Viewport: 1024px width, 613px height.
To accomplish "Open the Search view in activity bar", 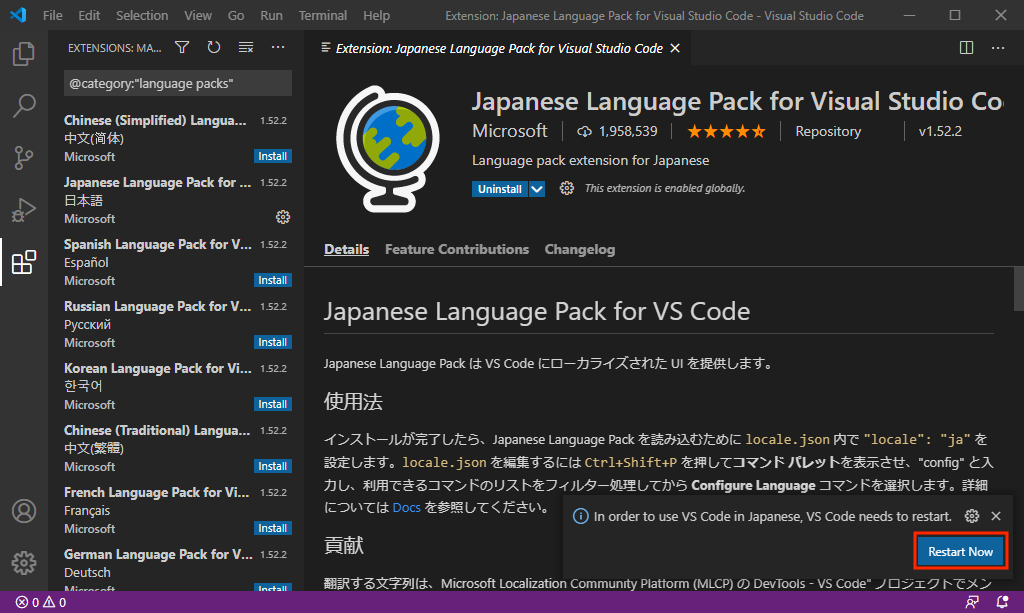I will [x=24, y=106].
